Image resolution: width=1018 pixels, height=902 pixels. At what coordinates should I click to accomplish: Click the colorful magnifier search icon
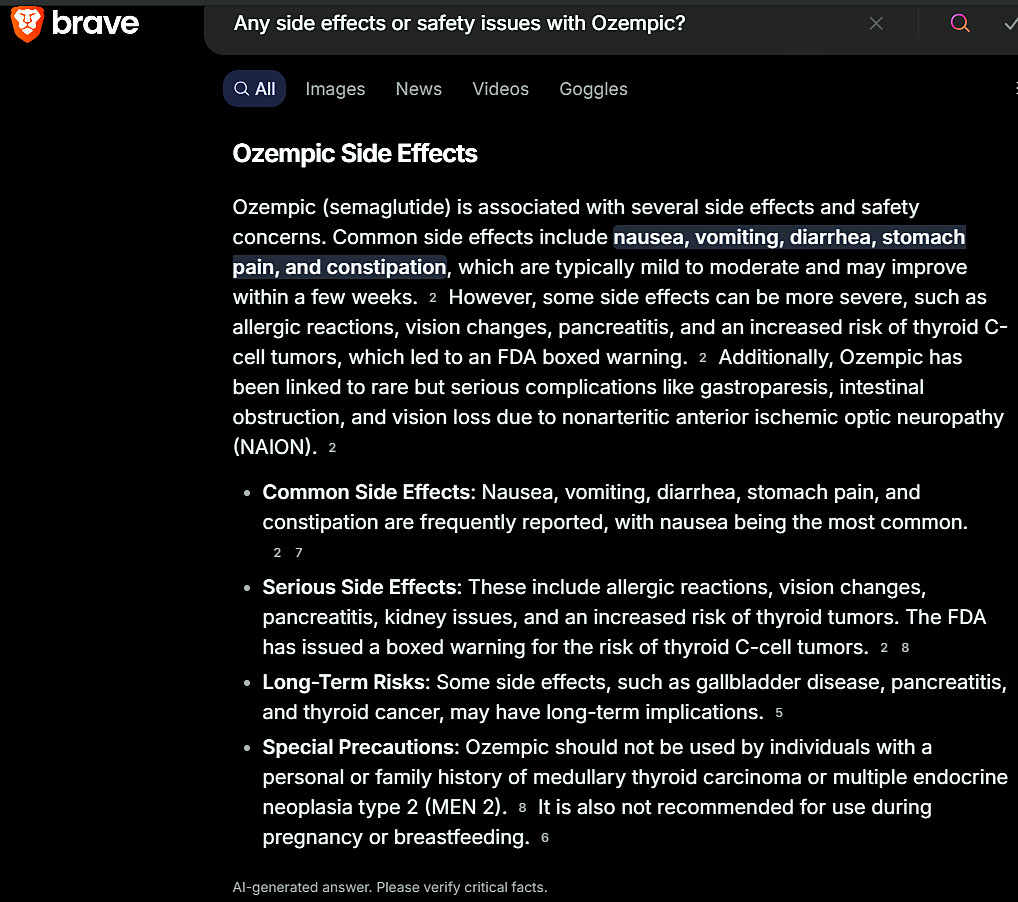960,24
